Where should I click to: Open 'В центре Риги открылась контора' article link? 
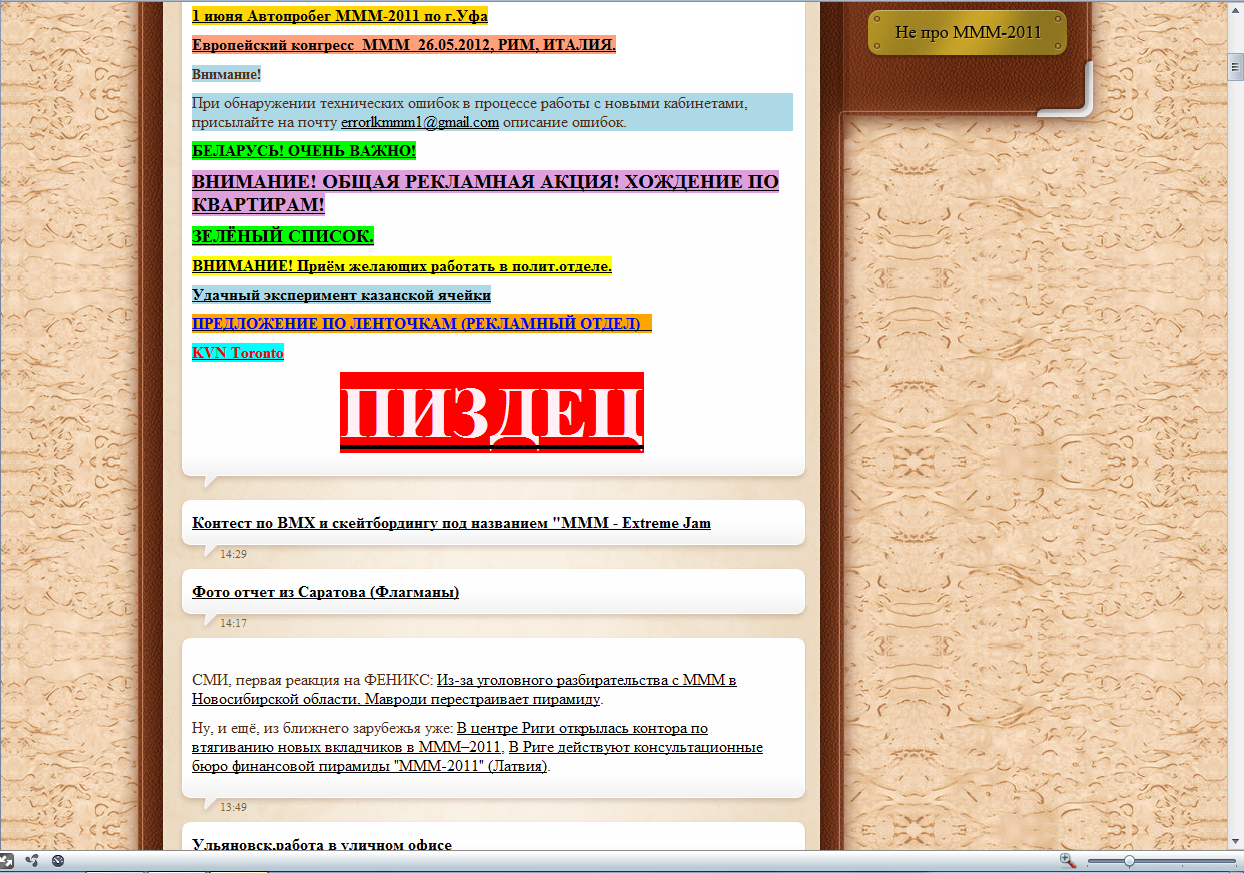tap(449, 738)
